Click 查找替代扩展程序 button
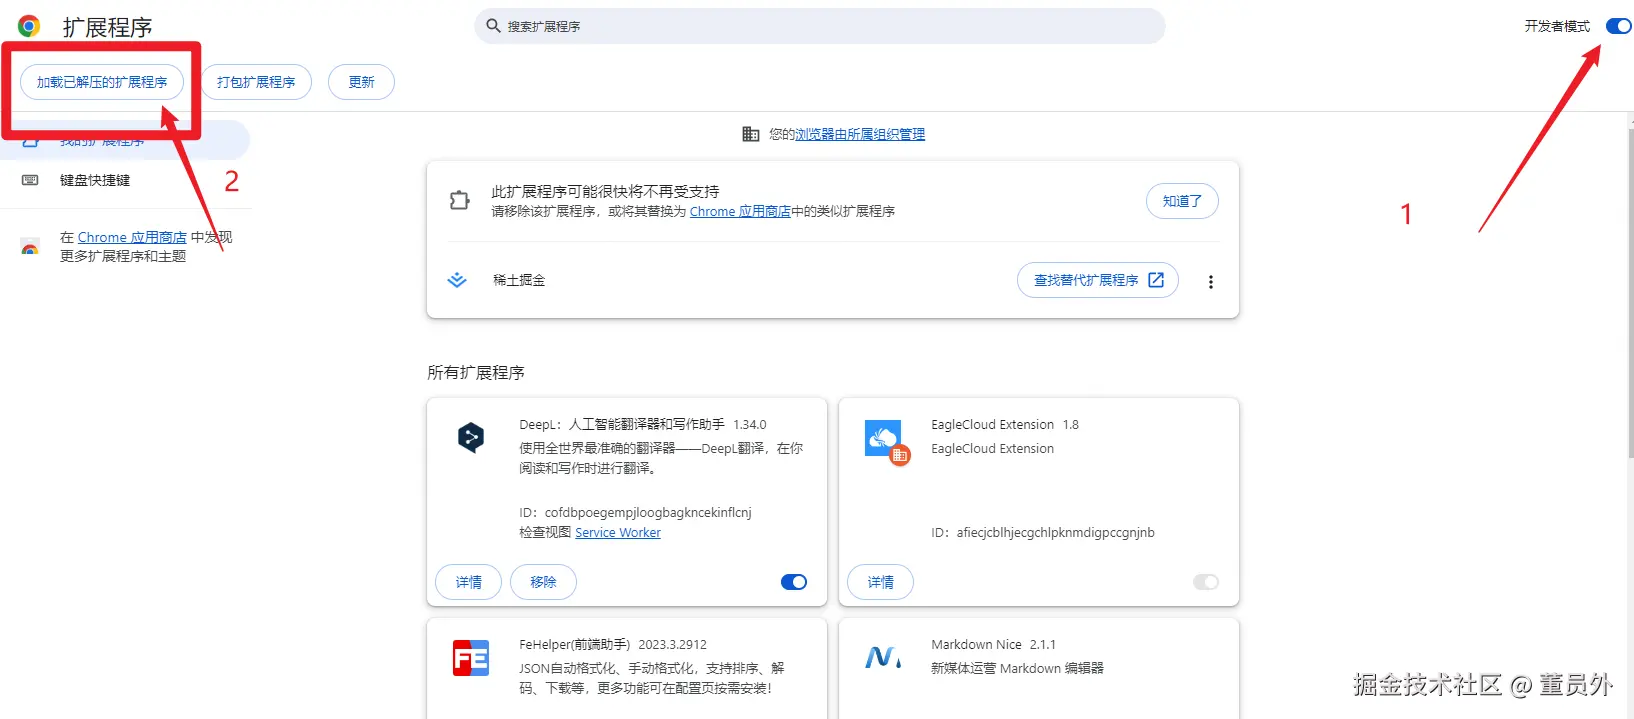This screenshot has height=719, width=1634. tap(1098, 280)
